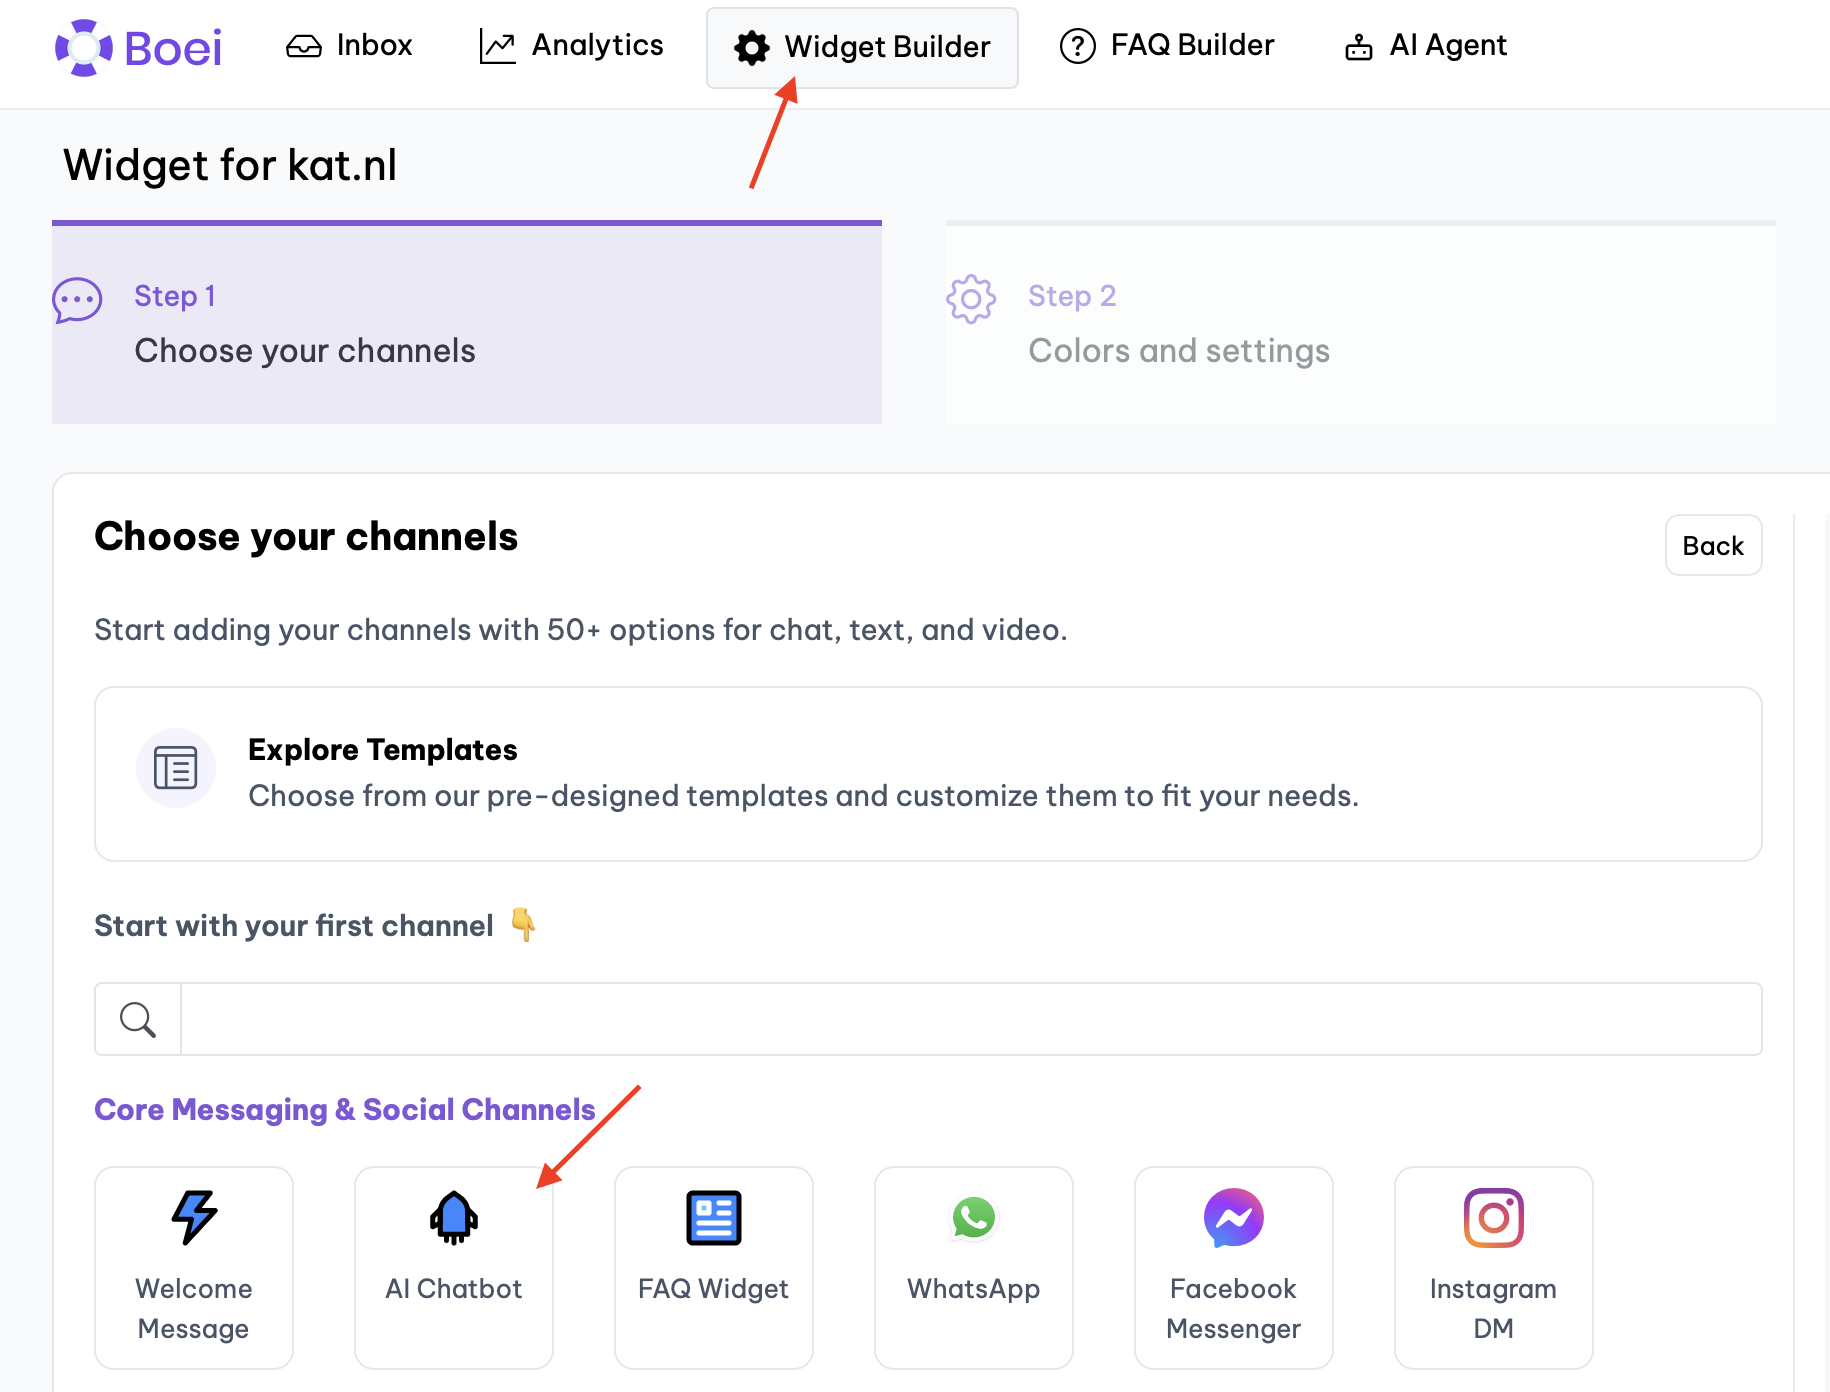Screen dimensions: 1830x1392
Task: Go to Analytics section
Action: pyautogui.click(x=571, y=46)
